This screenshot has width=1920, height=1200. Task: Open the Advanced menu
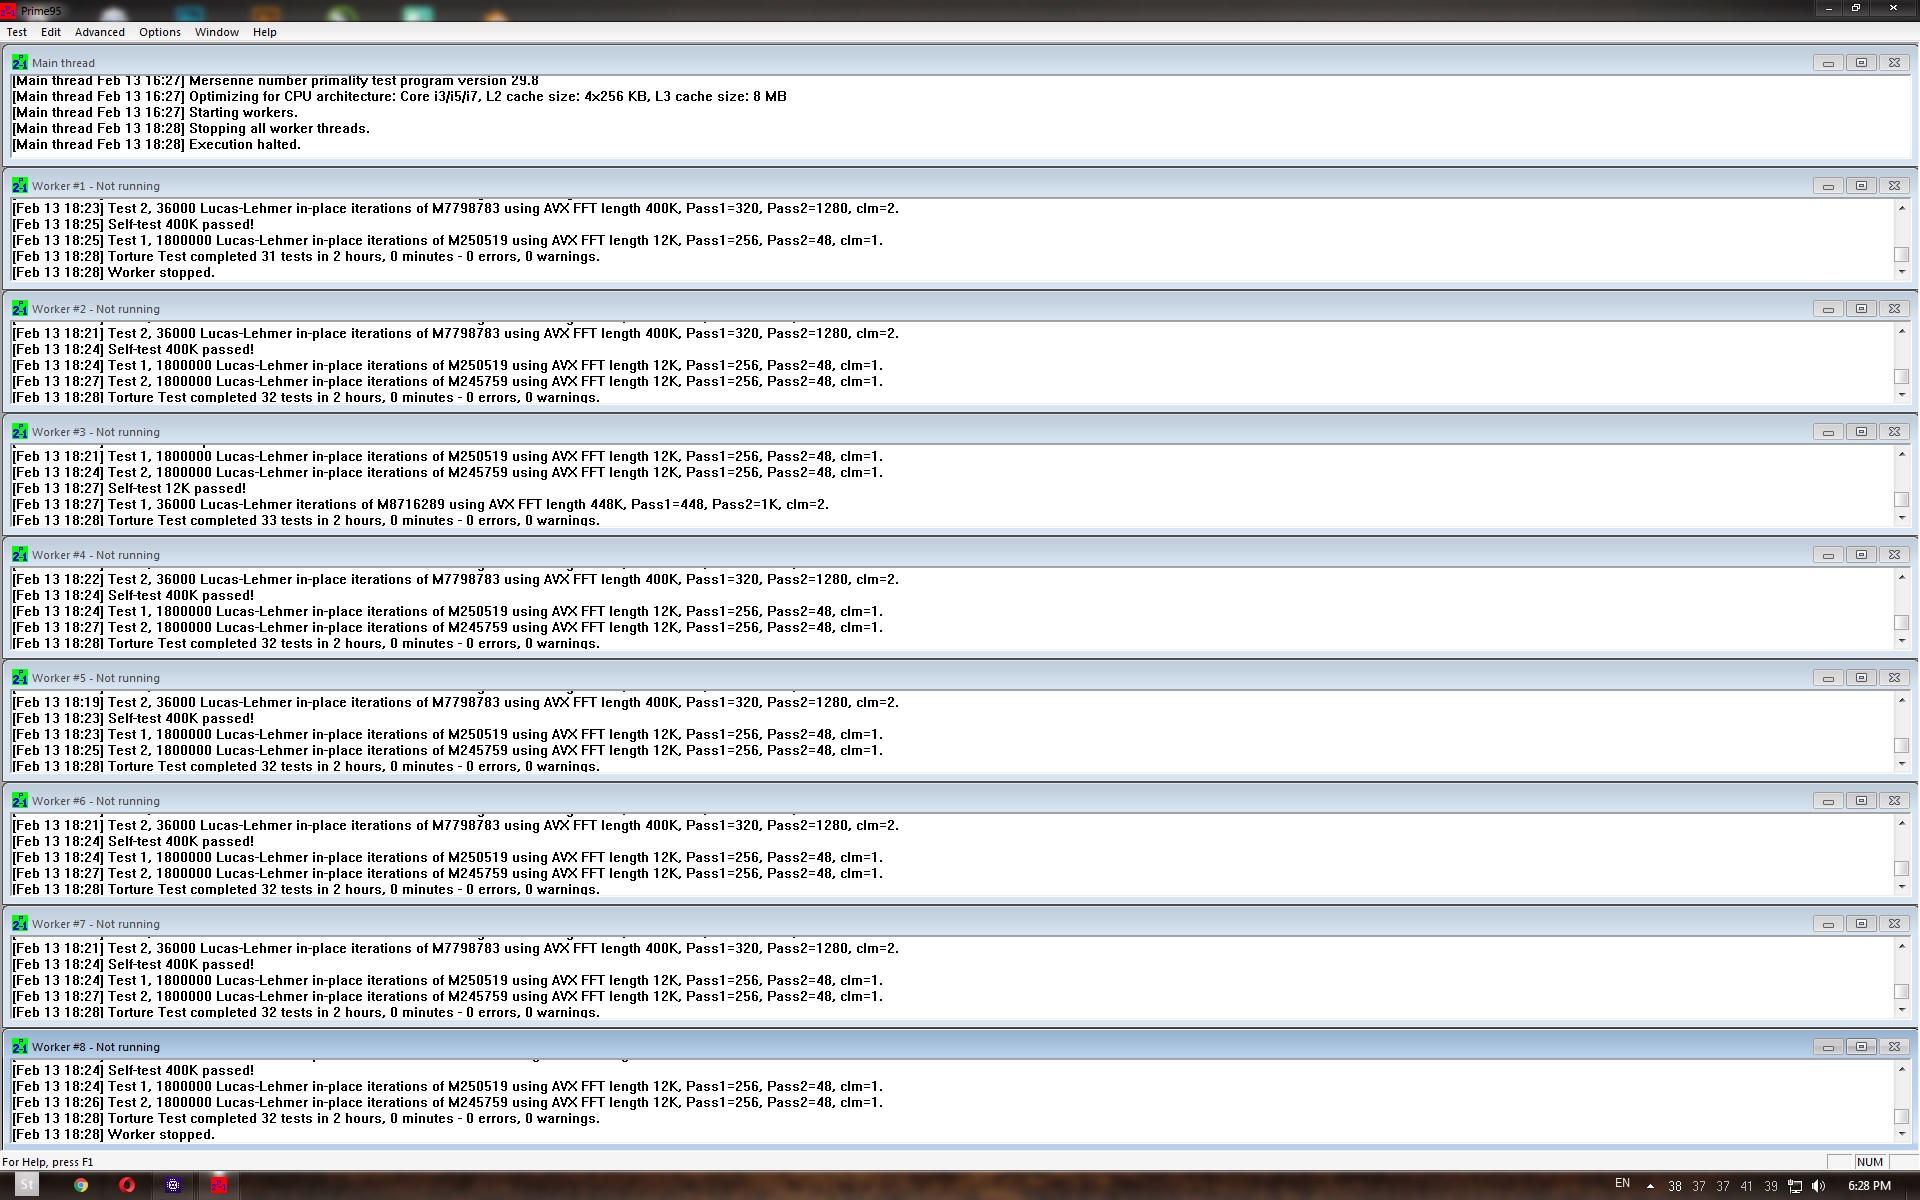(x=100, y=32)
